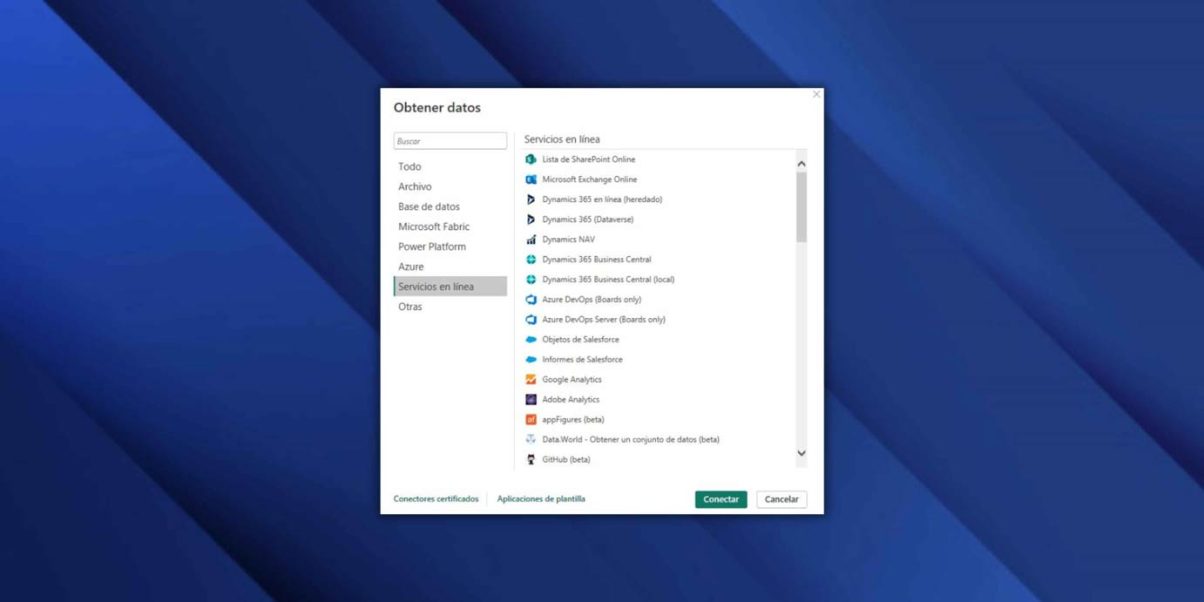
Task: Click the SharePoint Online list icon
Action: (531, 160)
